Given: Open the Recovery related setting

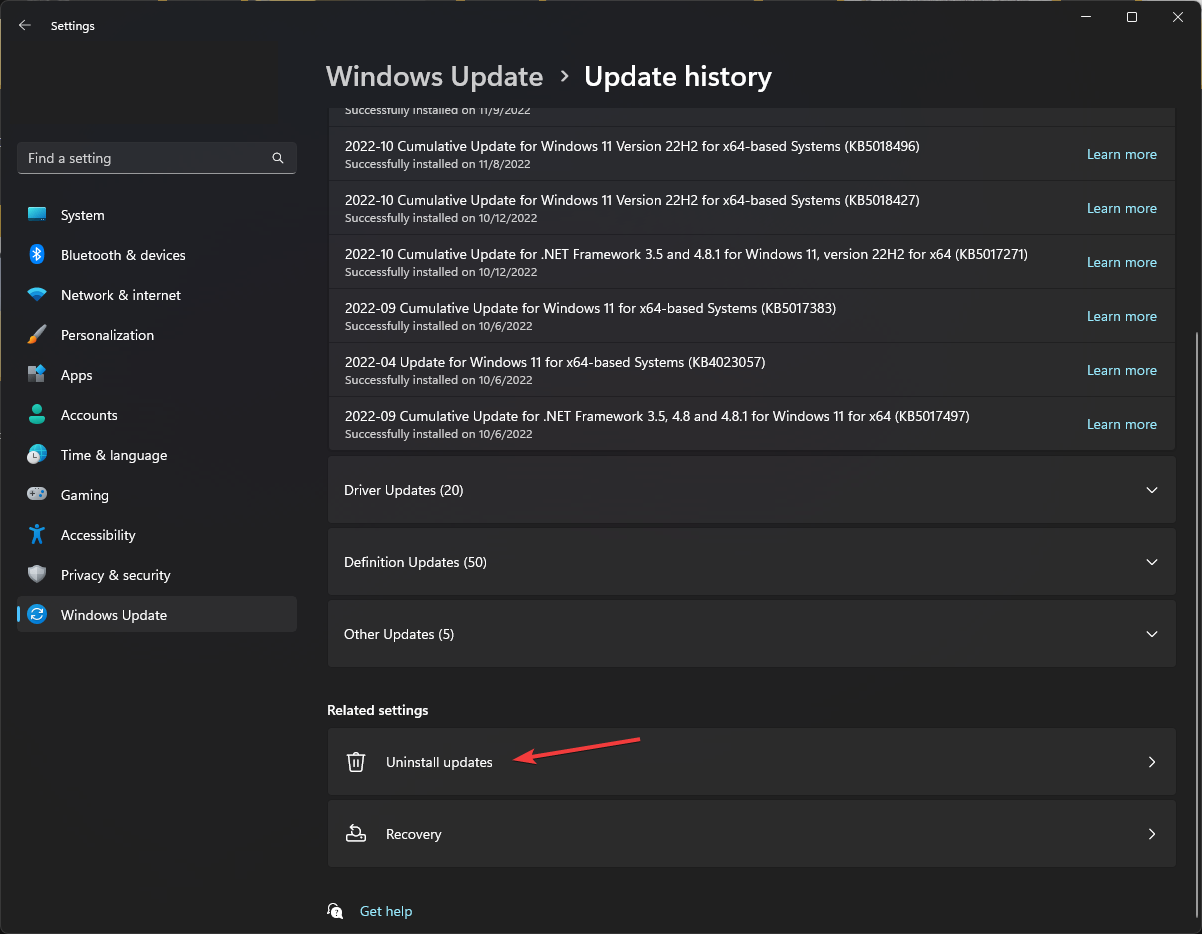Looking at the screenshot, I should coord(751,834).
